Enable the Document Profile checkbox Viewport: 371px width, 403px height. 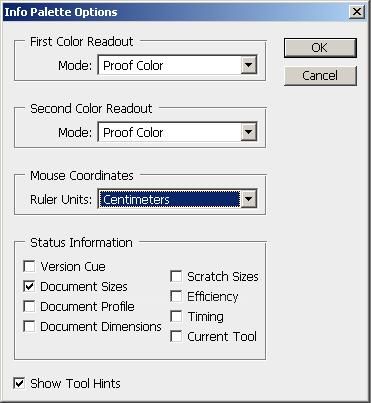29,306
